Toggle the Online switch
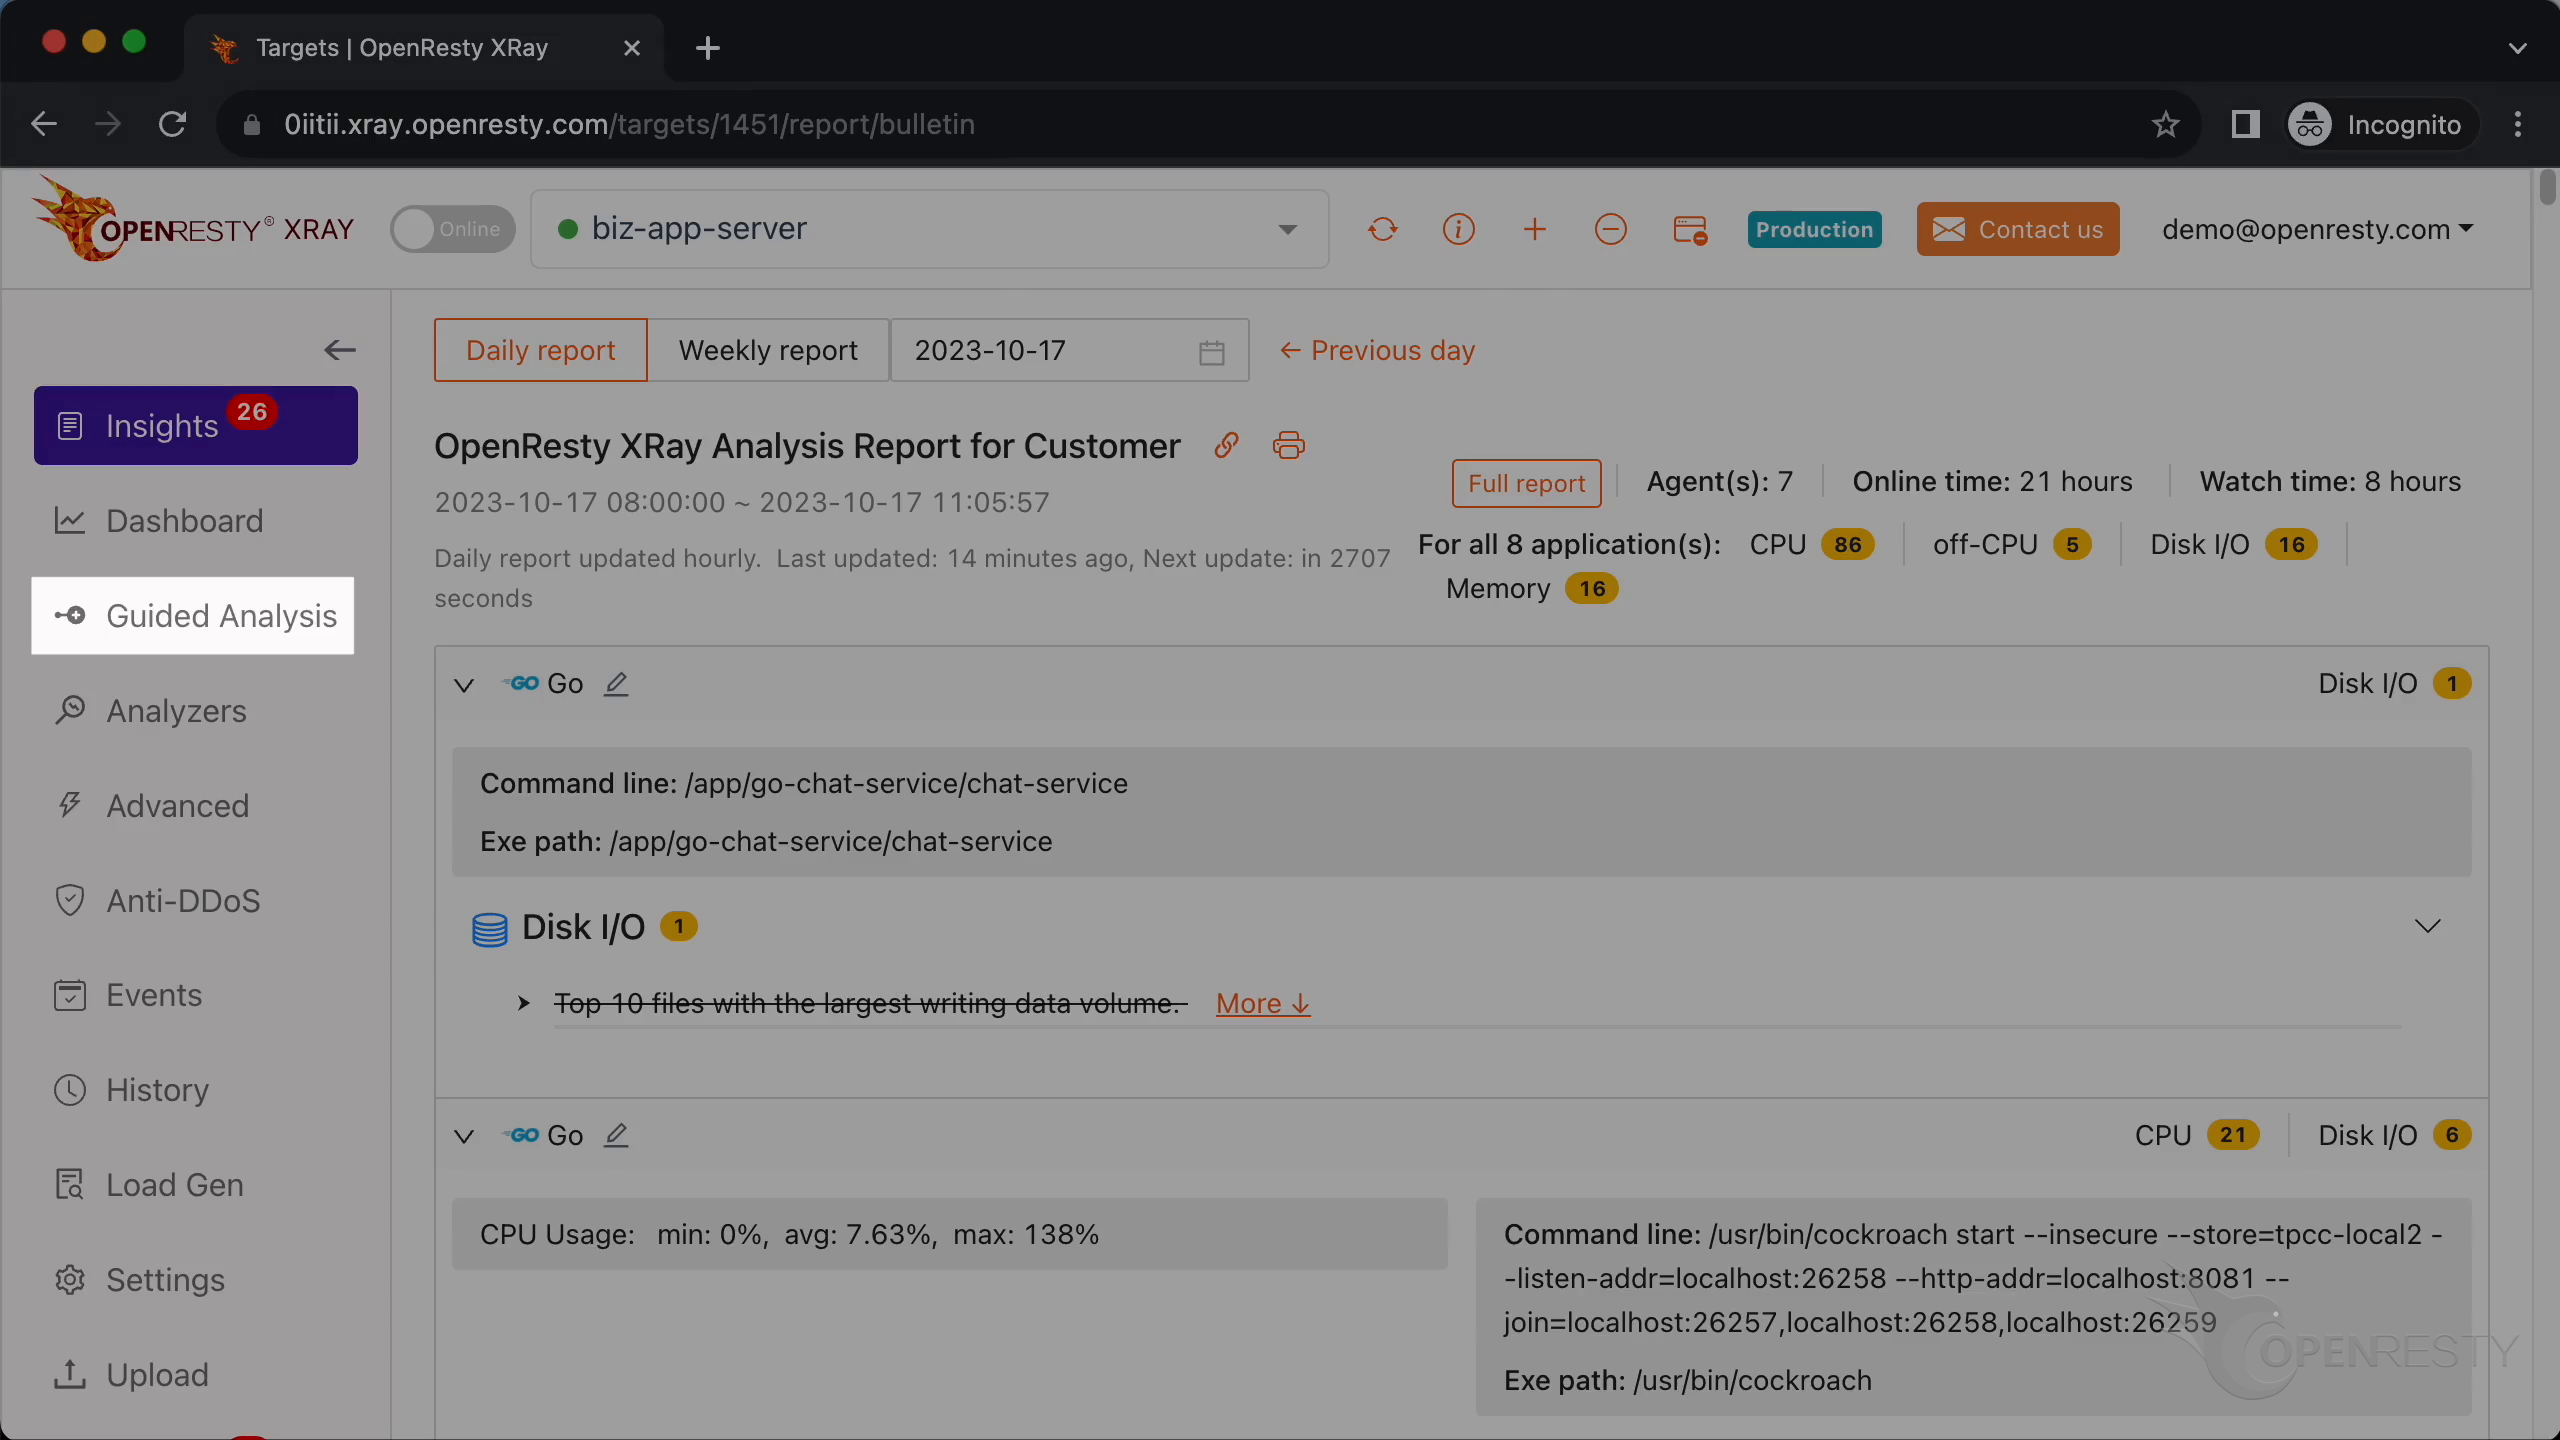2560x1440 pixels. pos(452,229)
